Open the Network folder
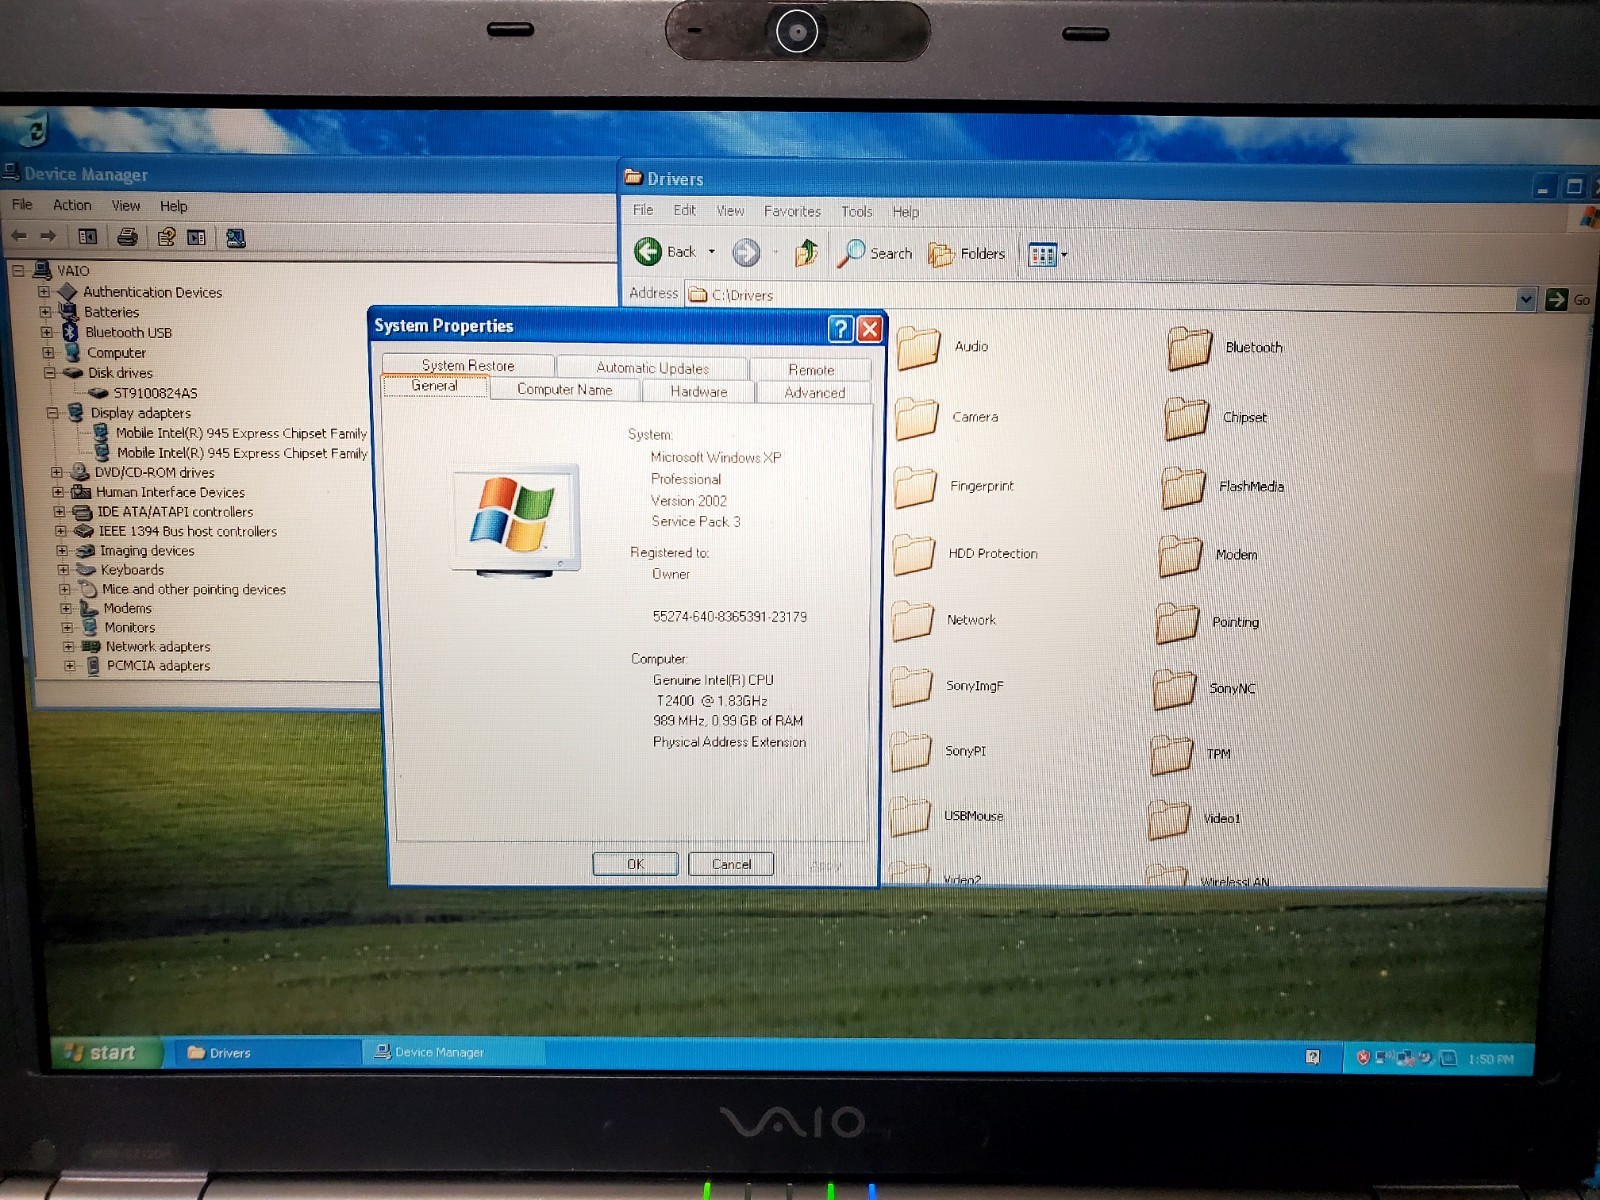This screenshot has height=1200, width=1600. tap(943, 620)
